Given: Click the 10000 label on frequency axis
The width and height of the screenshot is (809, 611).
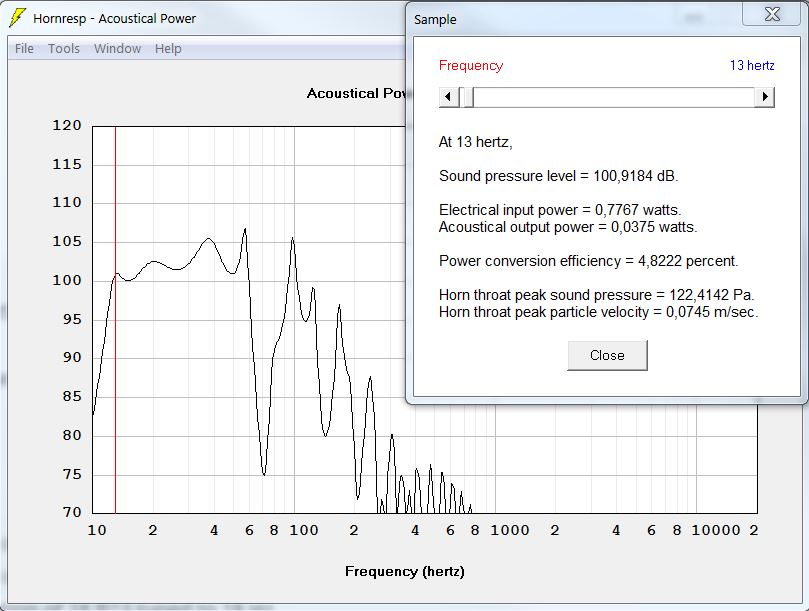Looking at the screenshot, I should 716,530.
